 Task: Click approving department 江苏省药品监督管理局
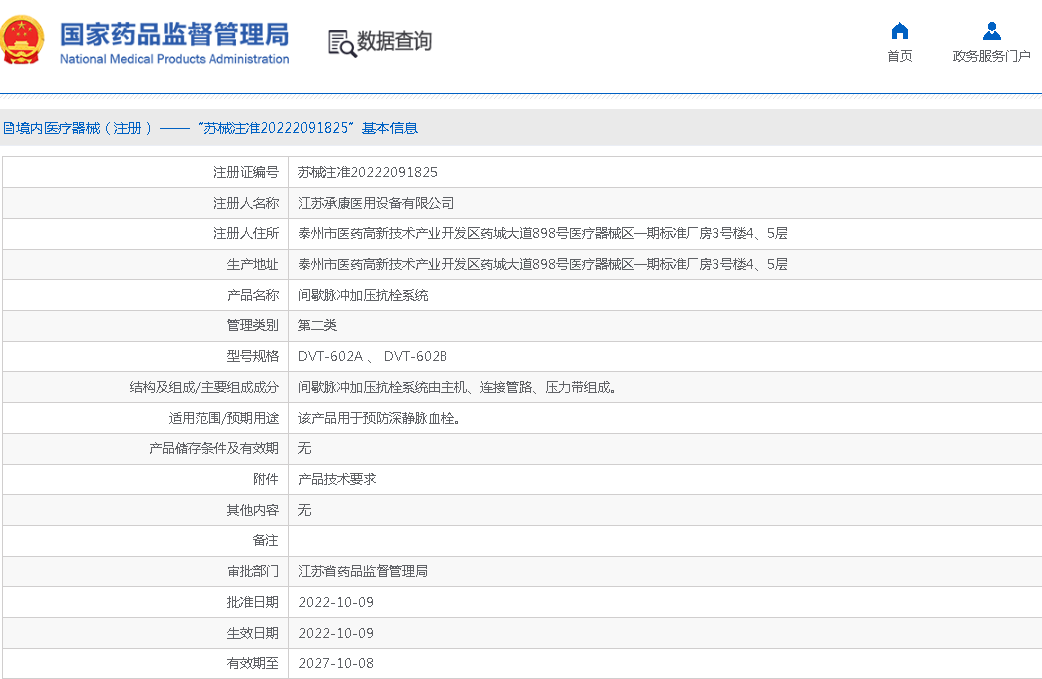coord(363,572)
